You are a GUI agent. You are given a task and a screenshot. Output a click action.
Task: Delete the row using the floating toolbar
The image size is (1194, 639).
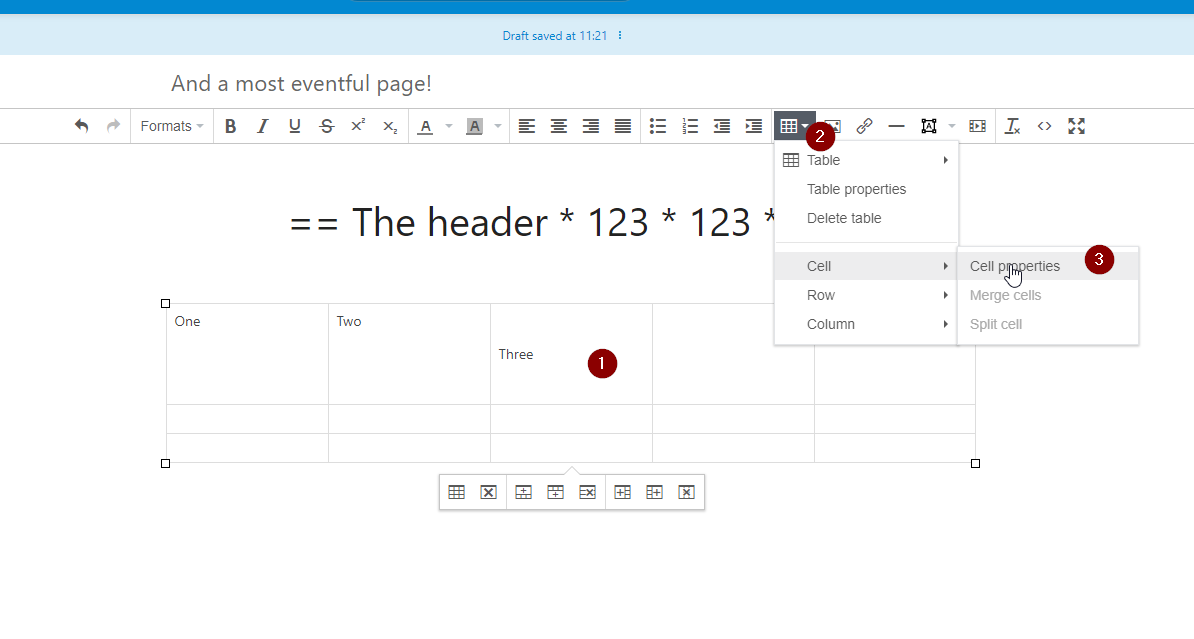587,491
